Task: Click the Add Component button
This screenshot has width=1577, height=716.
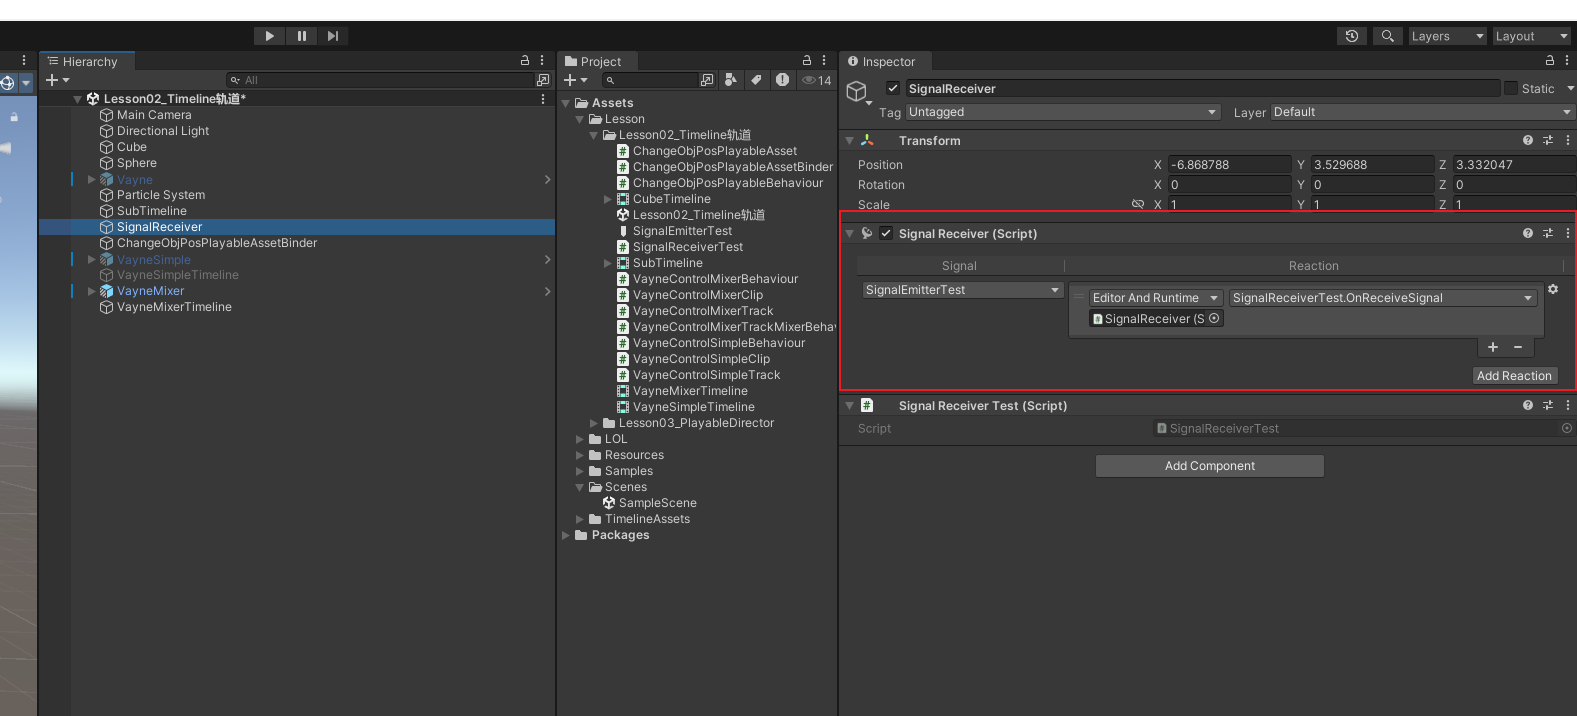Action: 1209,466
